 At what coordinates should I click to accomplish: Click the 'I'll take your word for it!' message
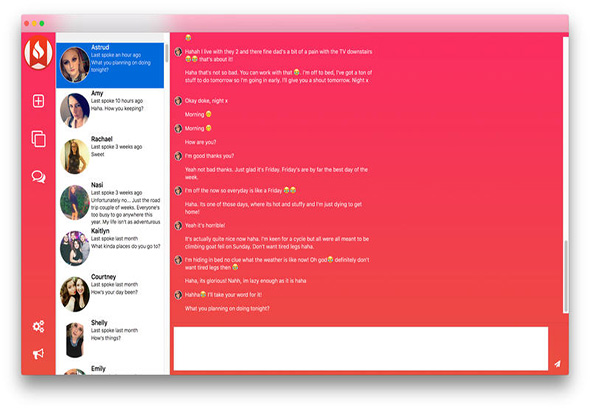click(223, 295)
